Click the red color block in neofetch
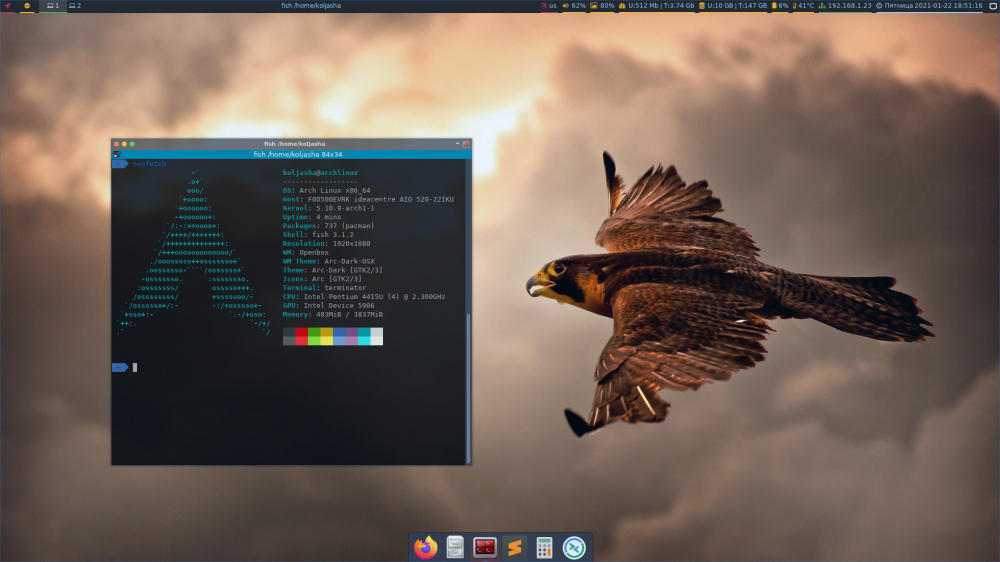This screenshot has width=1000, height=562. [302, 337]
